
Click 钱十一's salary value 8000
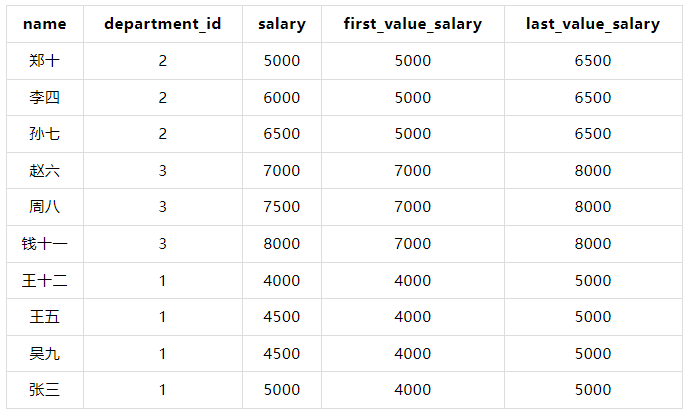point(281,244)
